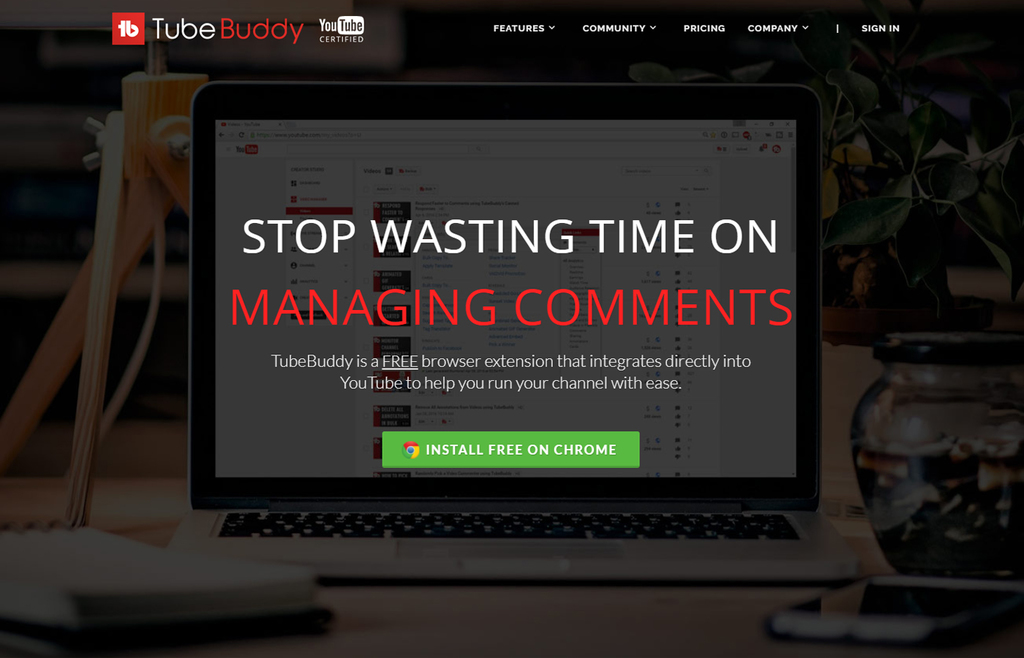Click the underlined FREE link
The height and width of the screenshot is (658, 1024).
pyautogui.click(x=400, y=361)
